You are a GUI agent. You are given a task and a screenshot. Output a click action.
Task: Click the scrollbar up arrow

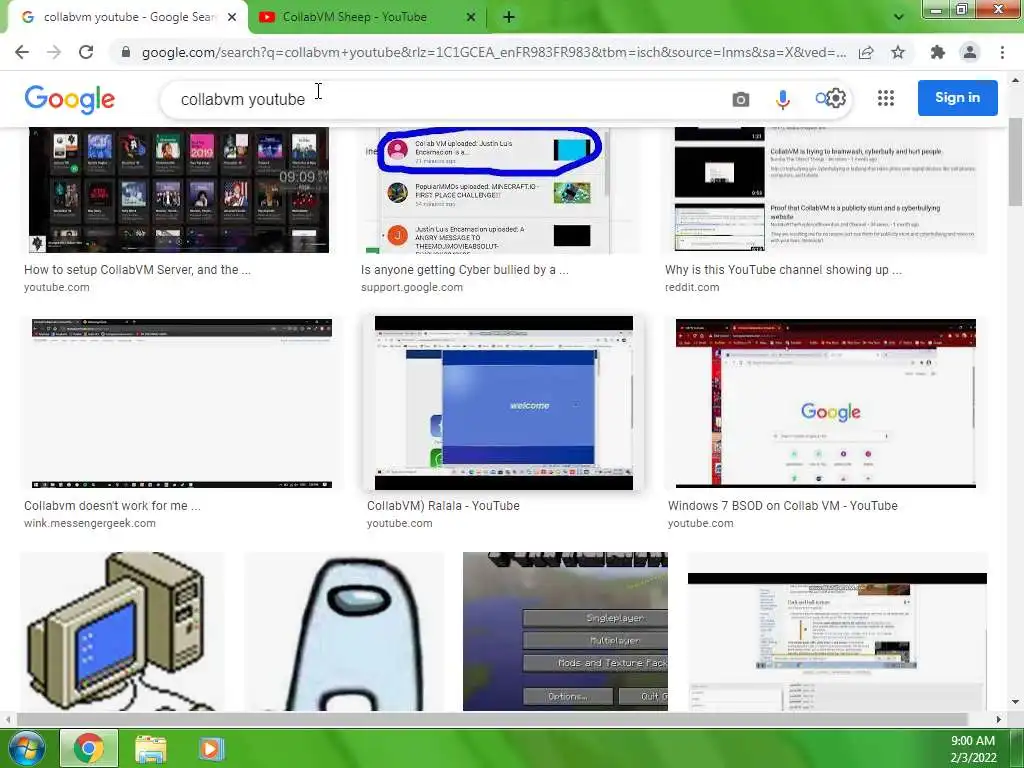pyautogui.click(x=1015, y=80)
